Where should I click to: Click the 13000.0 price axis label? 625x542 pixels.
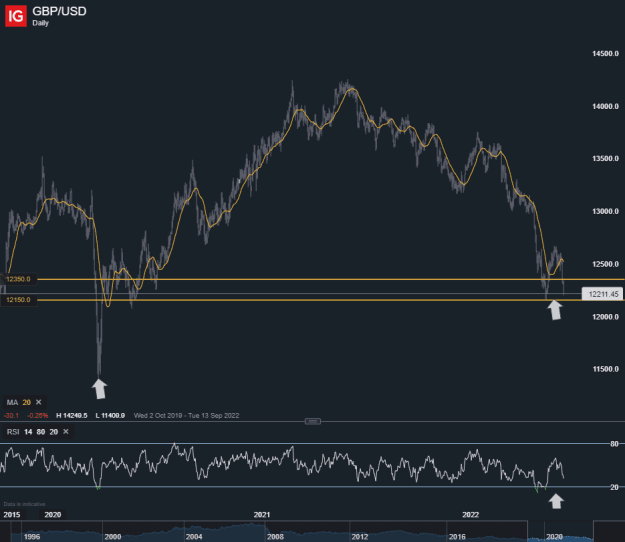coord(605,211)
